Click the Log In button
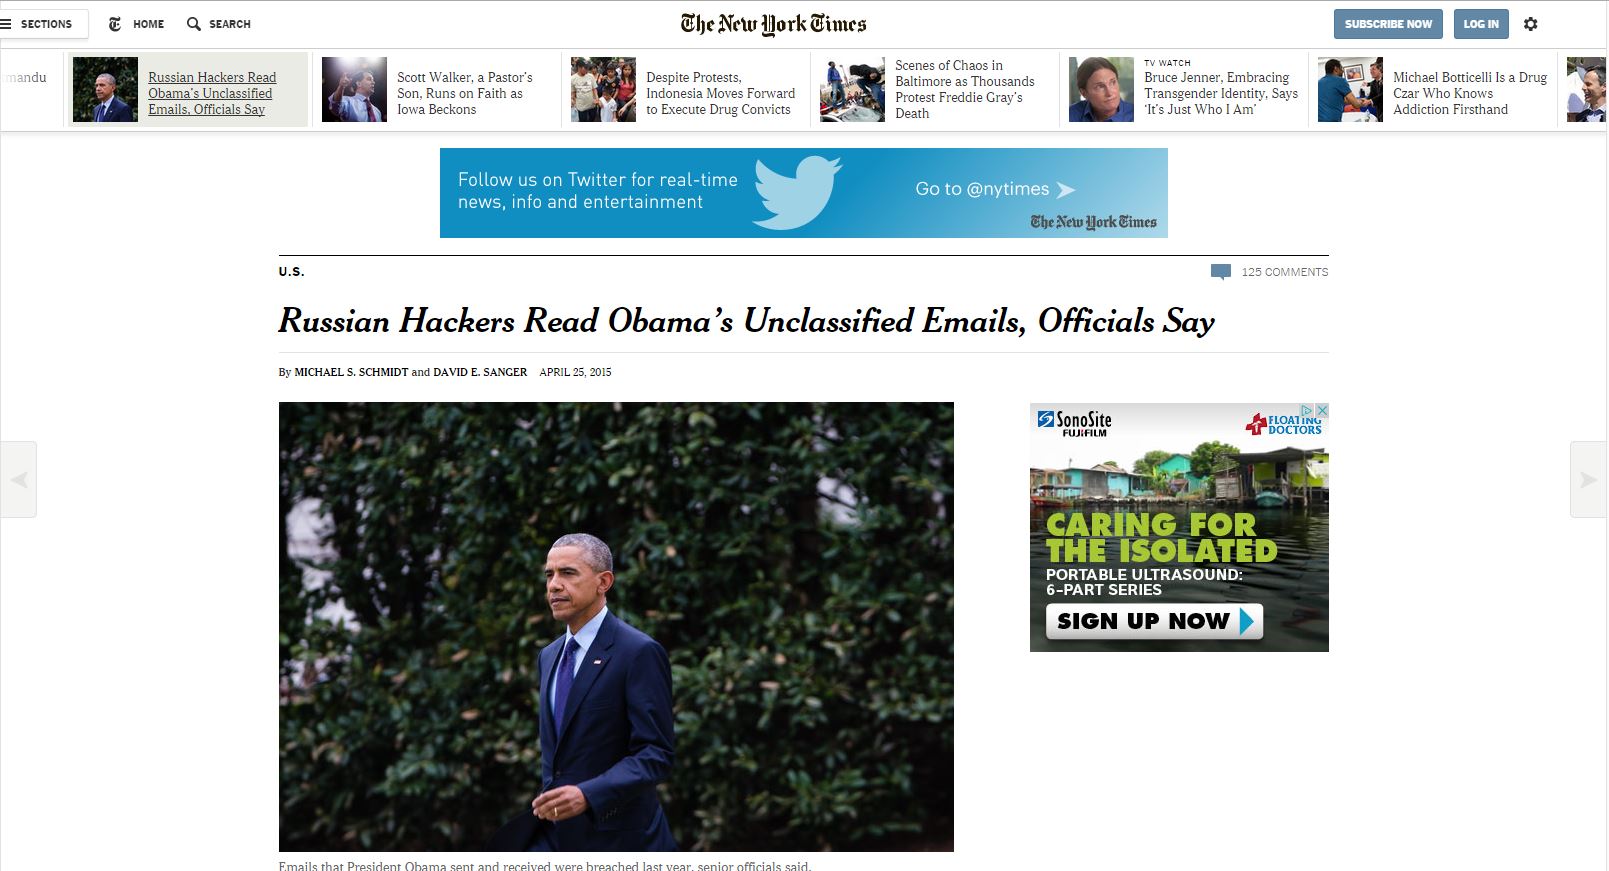Image resolution: width=1609 pixels, height=871 pixels. tap(1481, 24)
